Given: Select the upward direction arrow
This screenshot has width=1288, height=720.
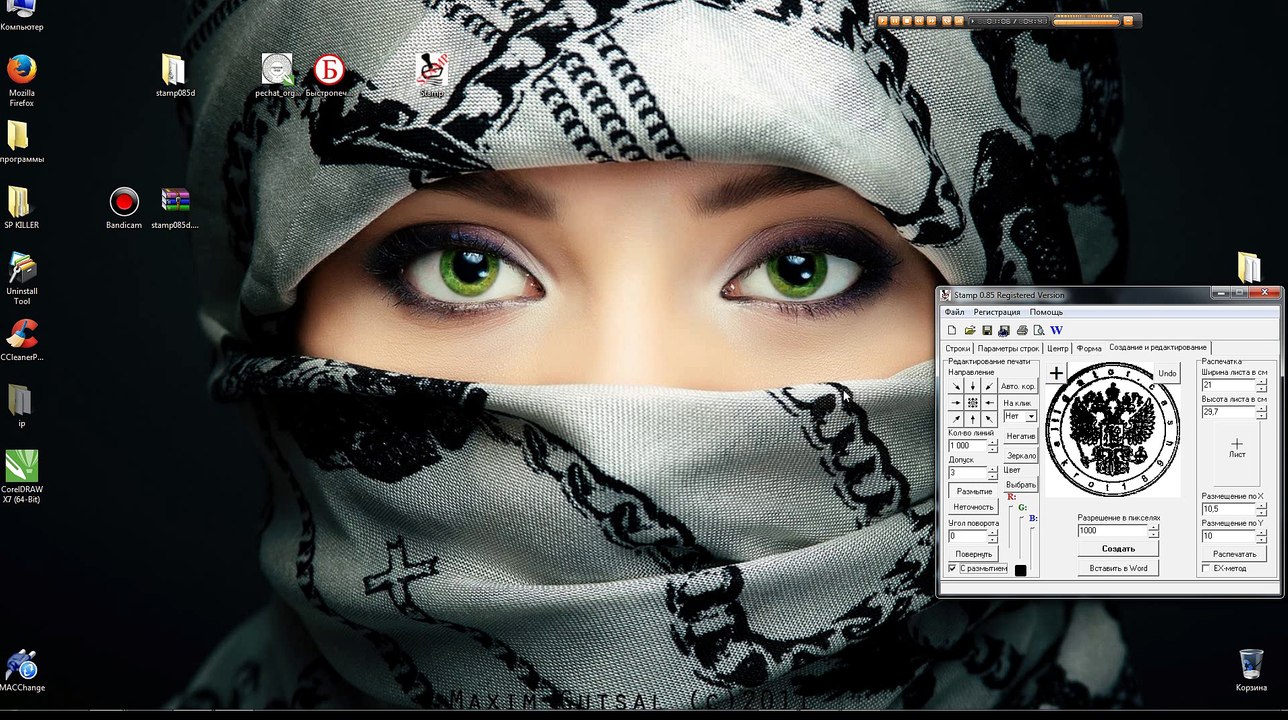Looking at the screenshot, I should 972,418.
